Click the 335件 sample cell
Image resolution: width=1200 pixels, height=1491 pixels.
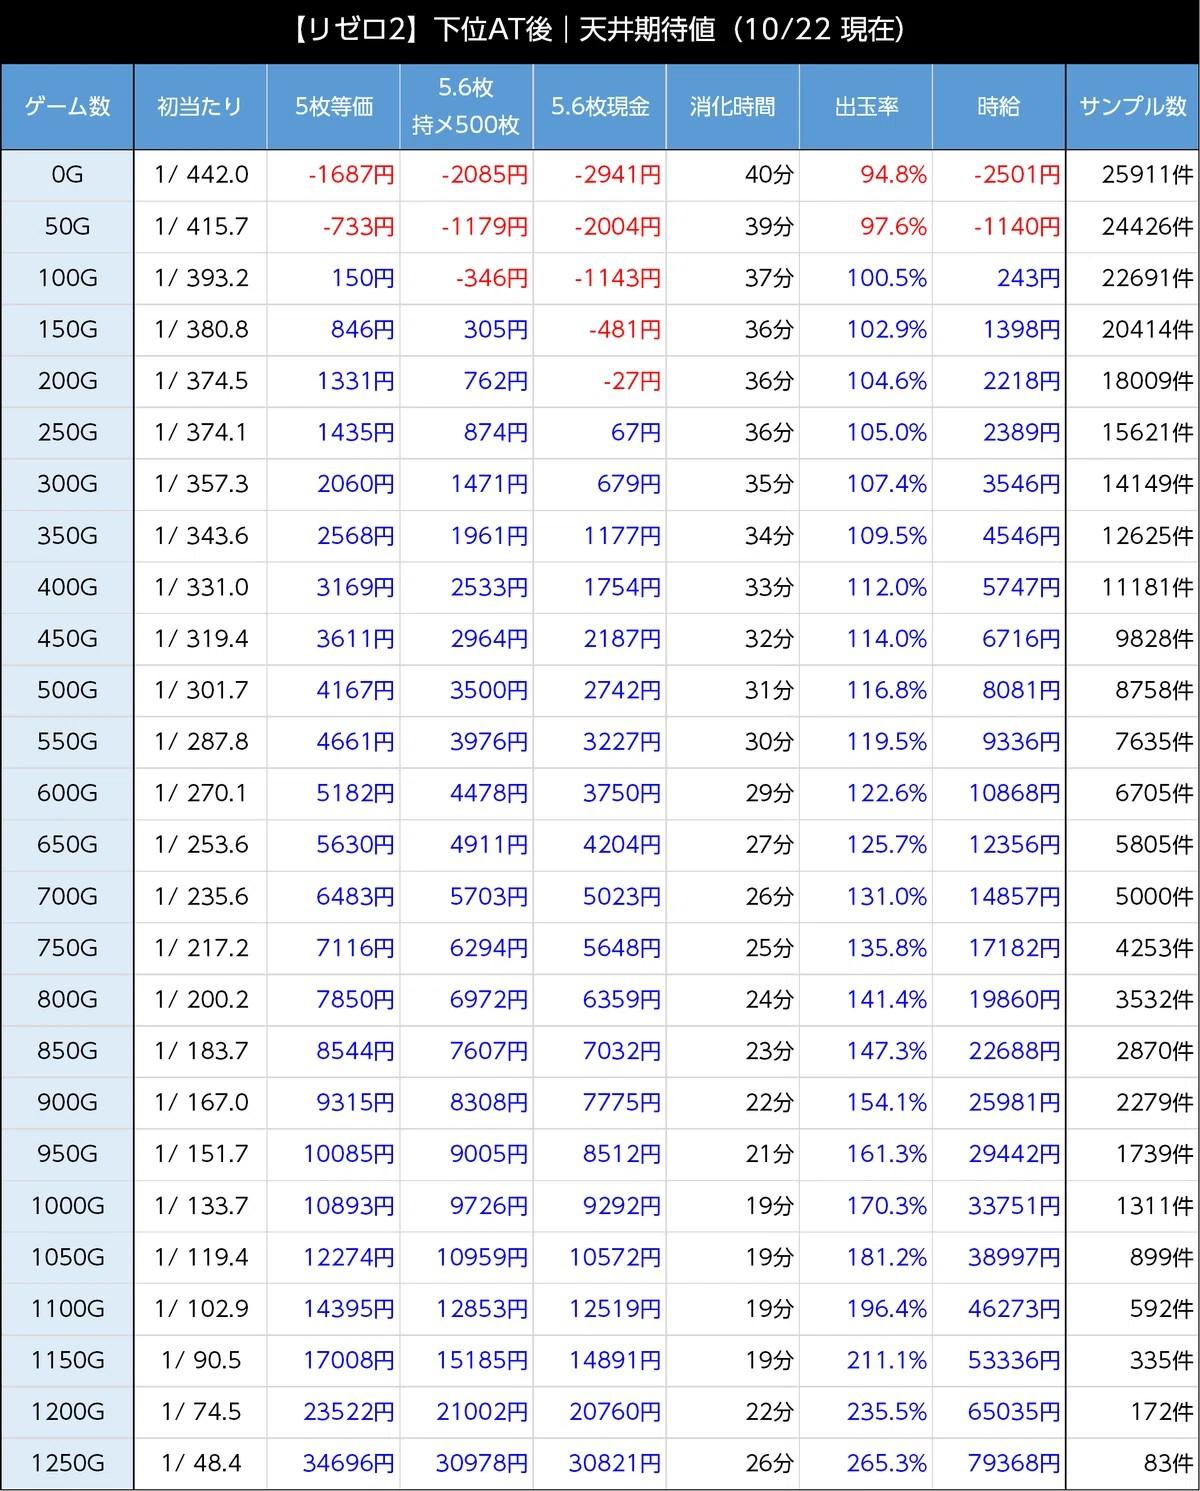(1133, 1360)
